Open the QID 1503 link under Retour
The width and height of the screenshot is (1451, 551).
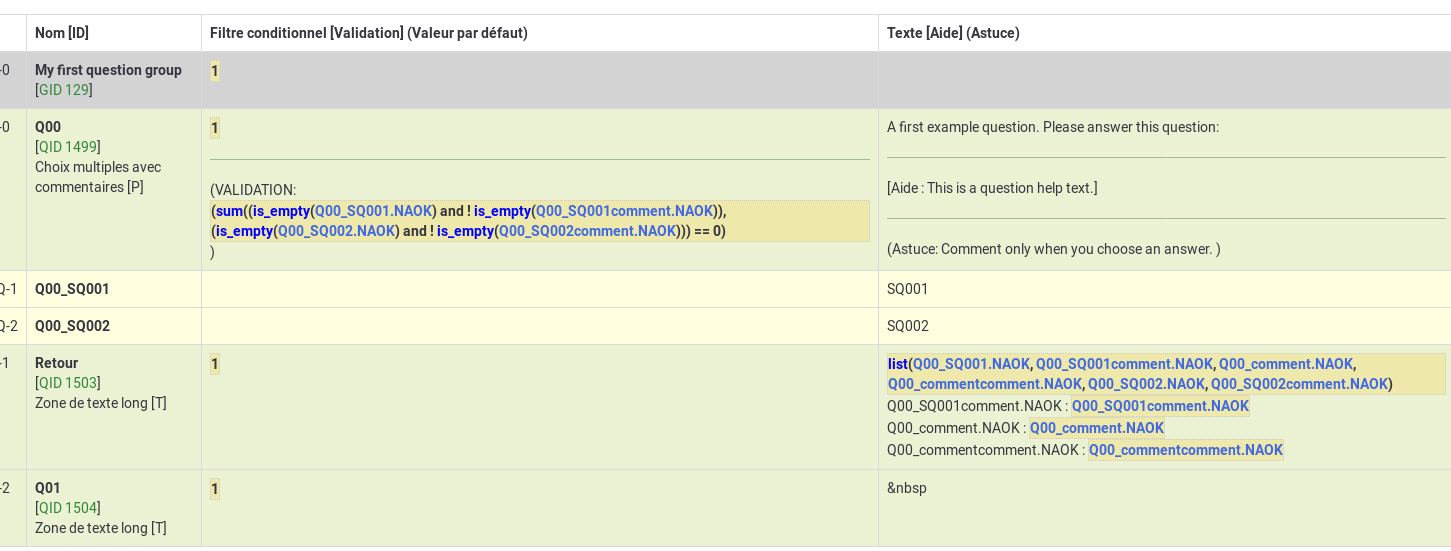[68, 383]
